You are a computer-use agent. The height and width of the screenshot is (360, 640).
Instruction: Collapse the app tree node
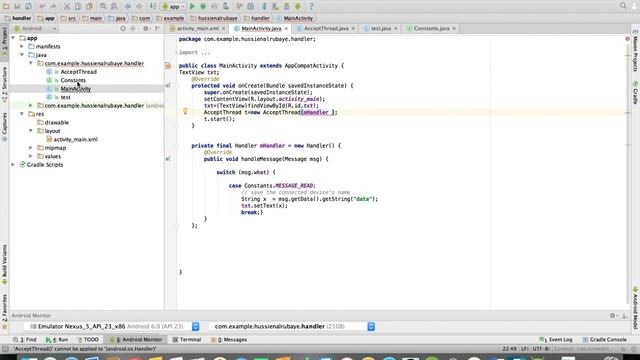click(13, 38)
